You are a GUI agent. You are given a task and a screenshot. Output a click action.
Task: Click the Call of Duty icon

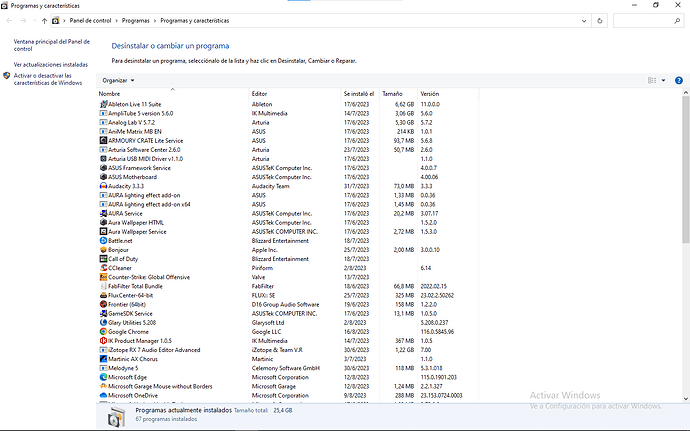103,259
